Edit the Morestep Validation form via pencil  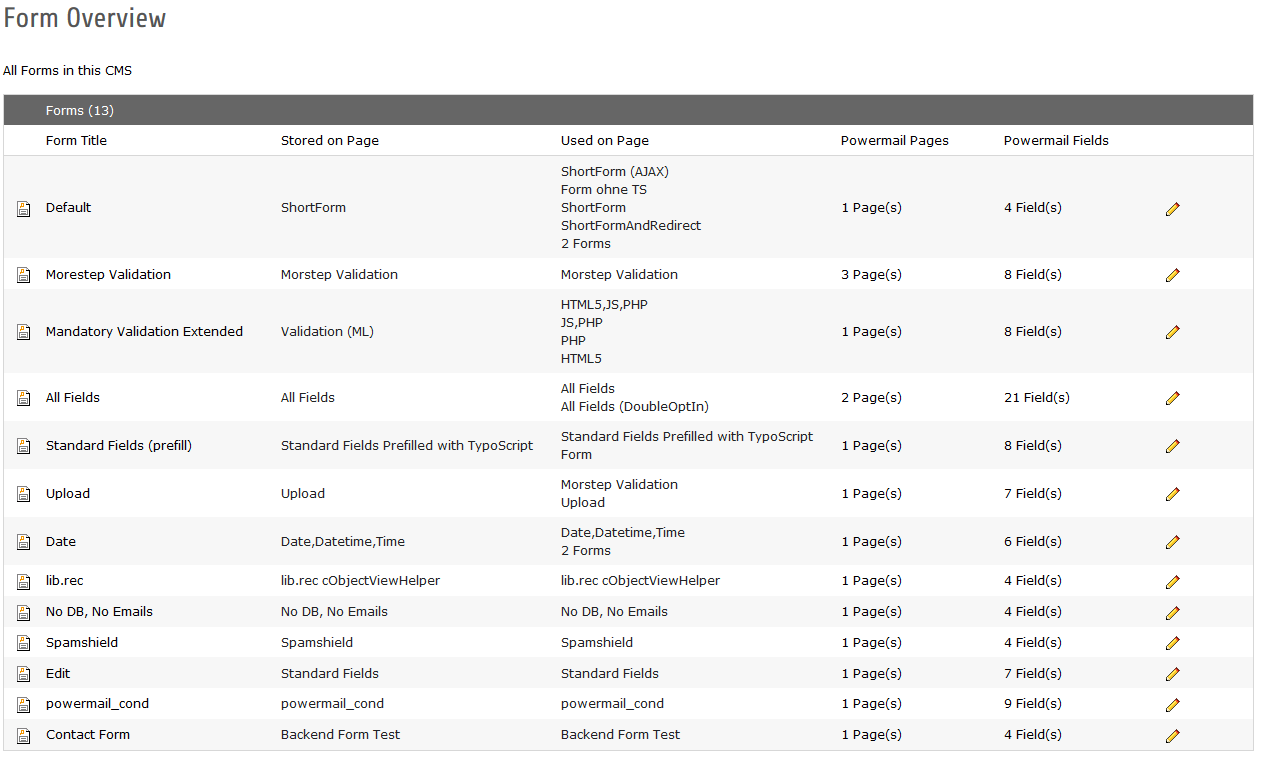click(1173, 275)
